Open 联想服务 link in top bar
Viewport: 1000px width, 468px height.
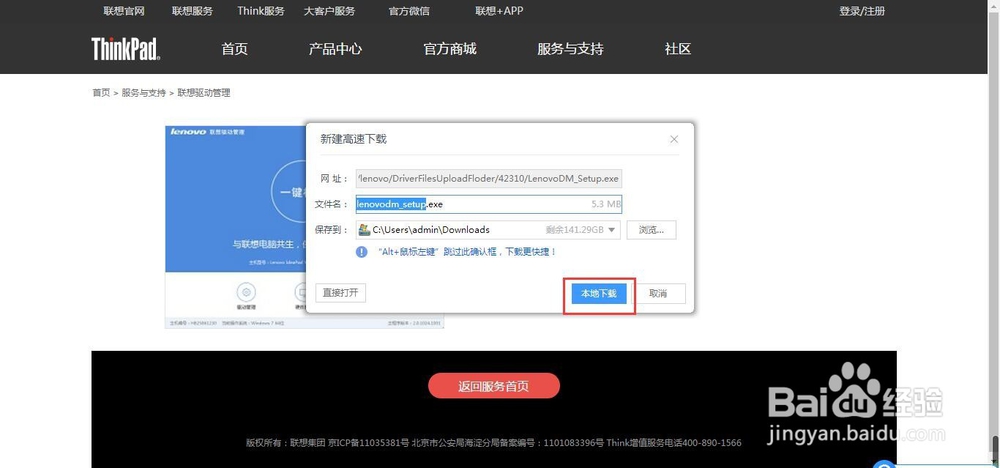193,11
